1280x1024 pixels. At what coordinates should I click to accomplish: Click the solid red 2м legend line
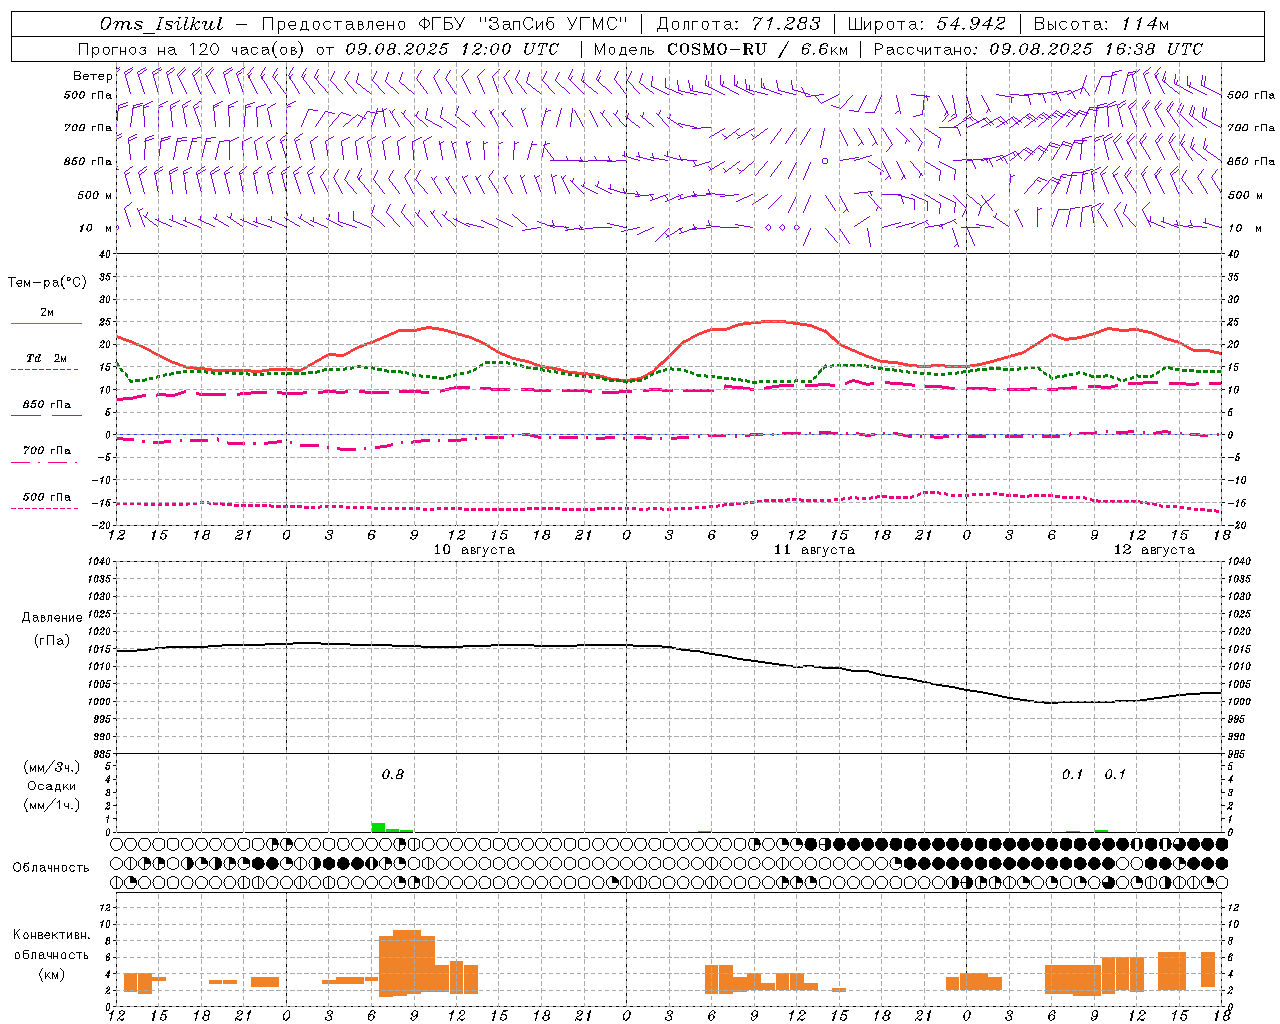pos(46,323)
